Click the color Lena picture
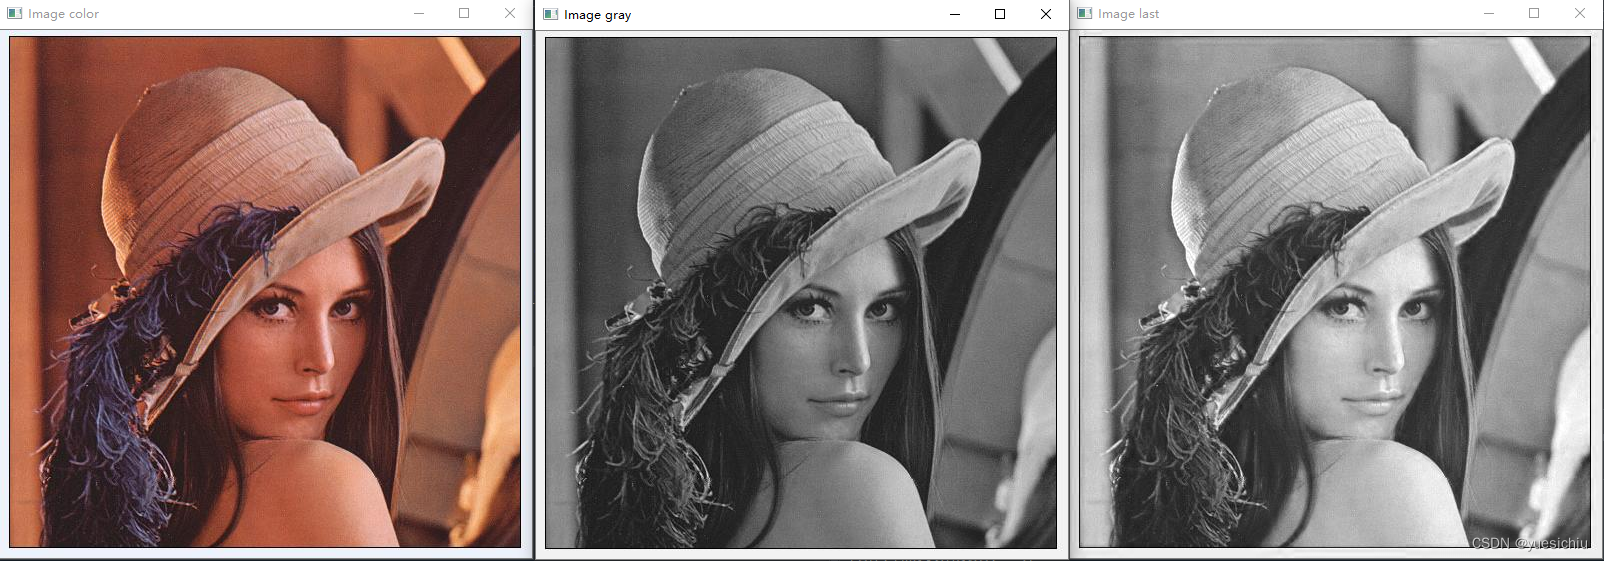Viewport: 1604px width, 561px height. [265, 292]
